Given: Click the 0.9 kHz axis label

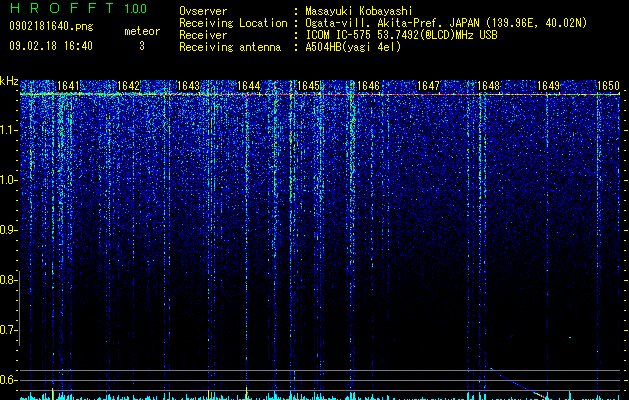Looking at the screenshot, I should pos(8,230).
